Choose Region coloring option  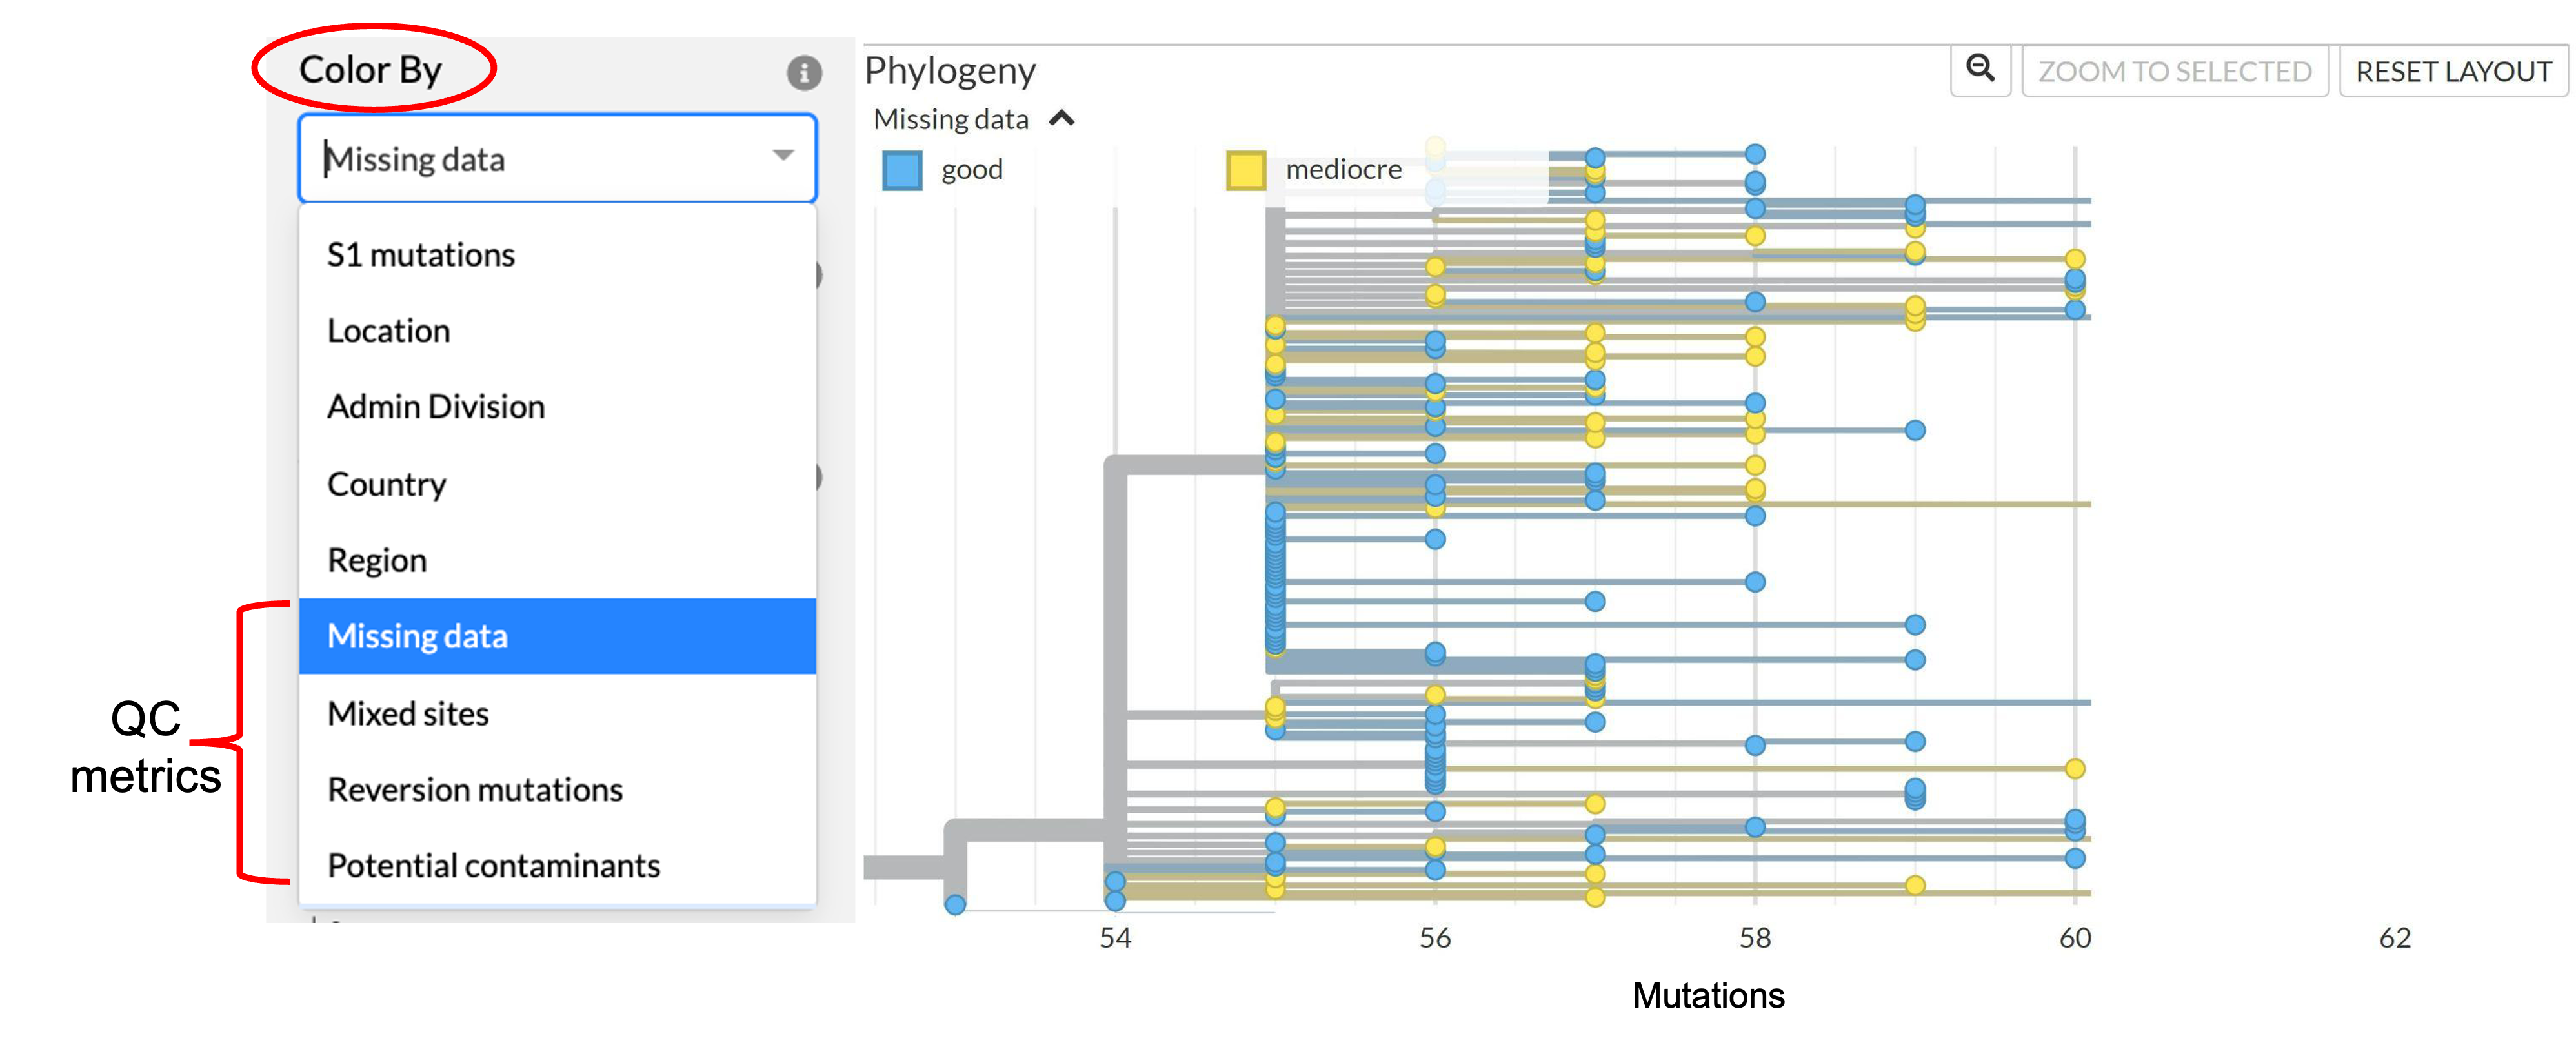click(x=377, y=560)
